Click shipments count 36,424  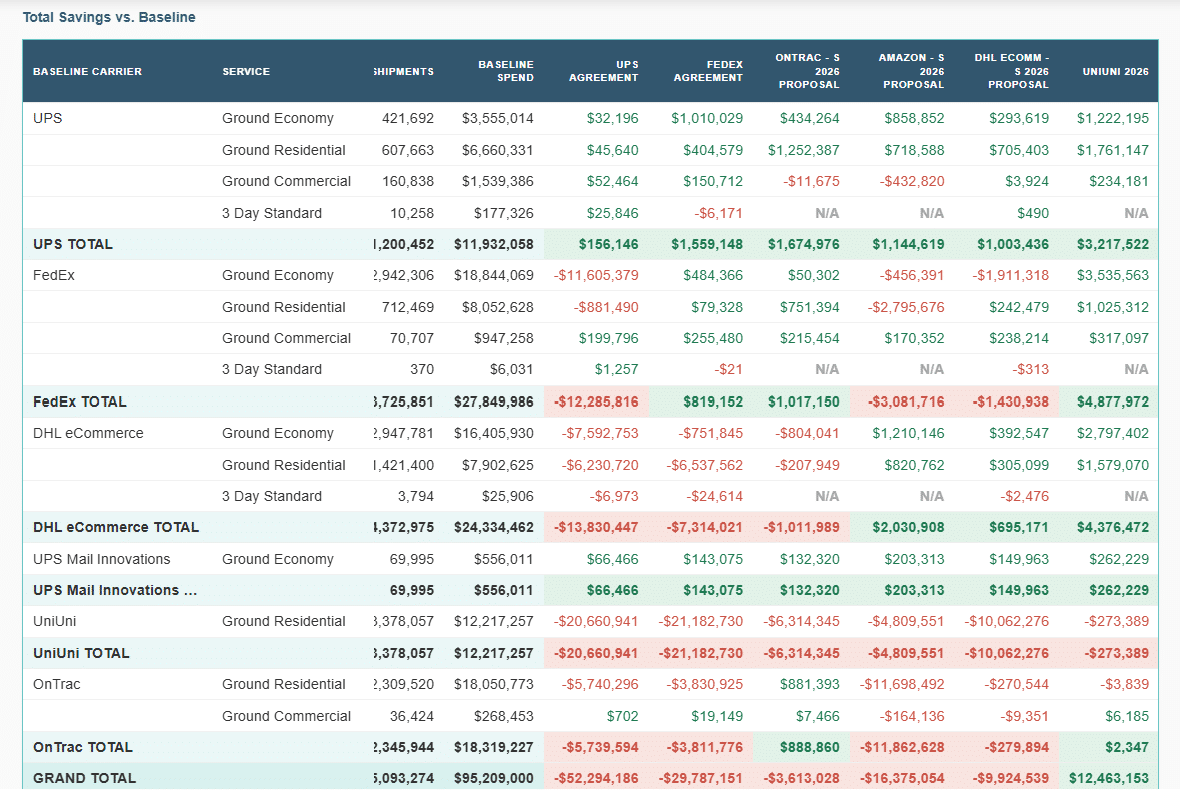(x=412, y=716)
